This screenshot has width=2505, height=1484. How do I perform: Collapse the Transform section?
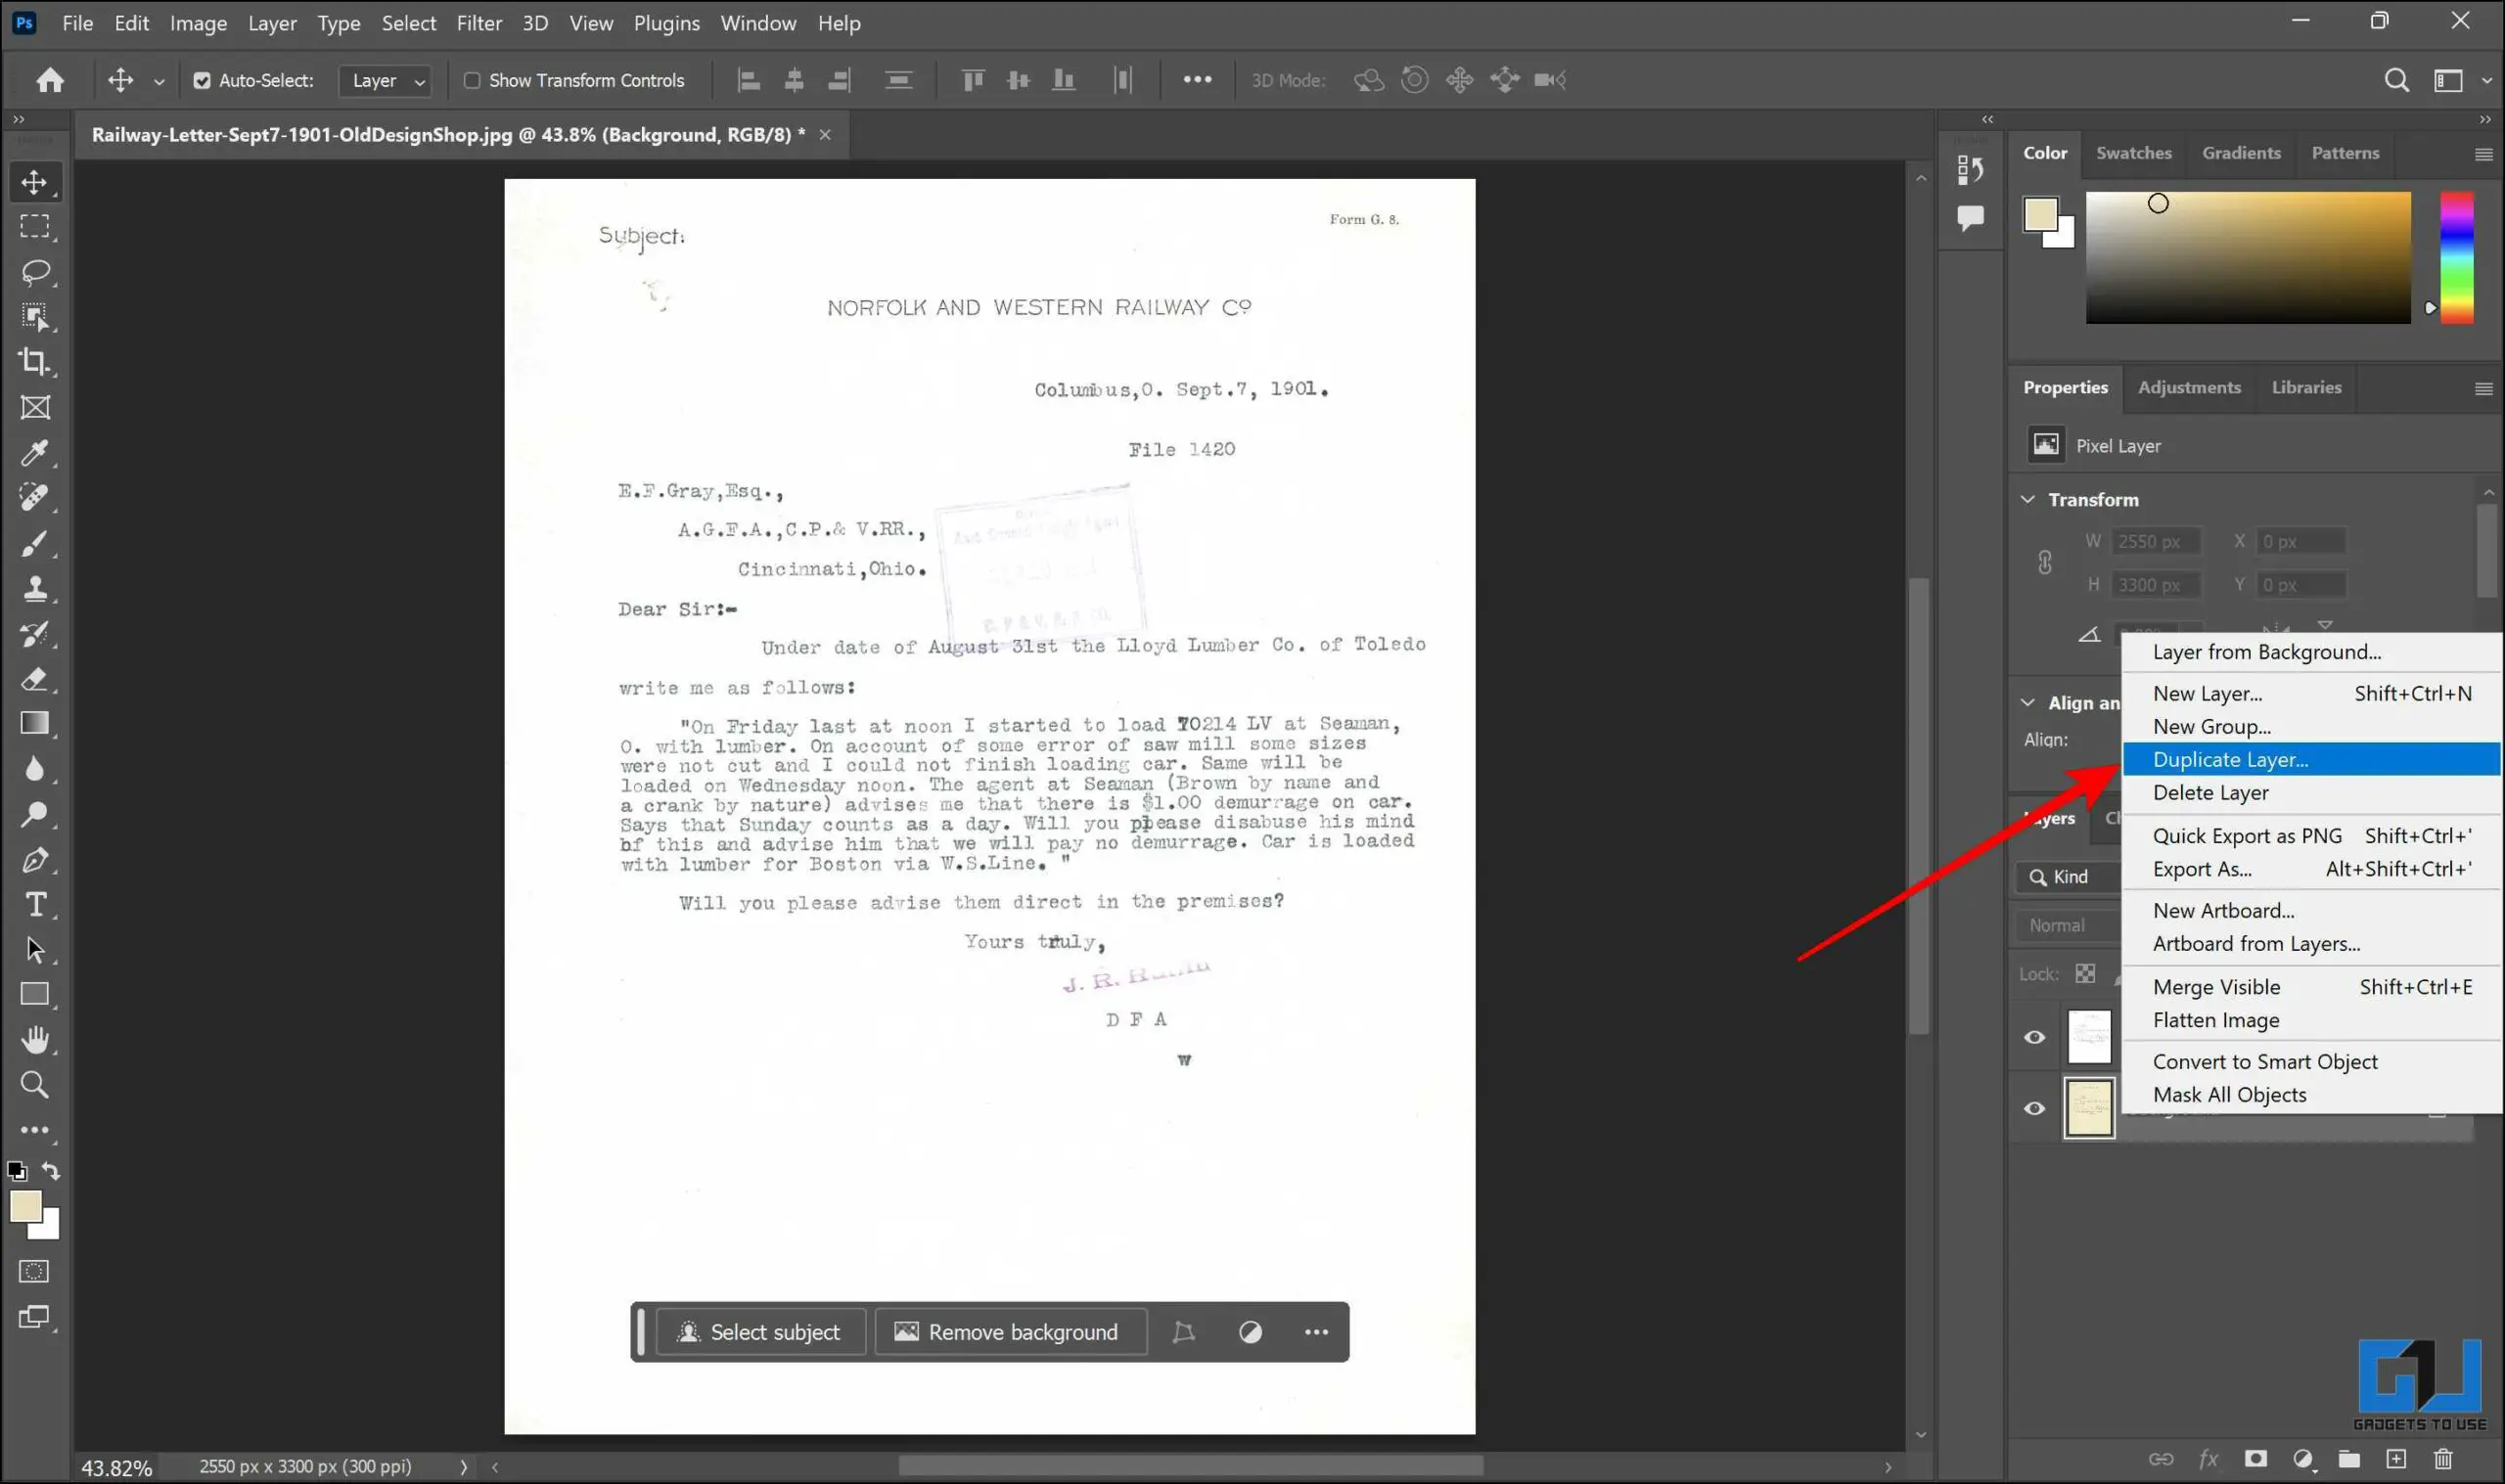(2028, 499)
